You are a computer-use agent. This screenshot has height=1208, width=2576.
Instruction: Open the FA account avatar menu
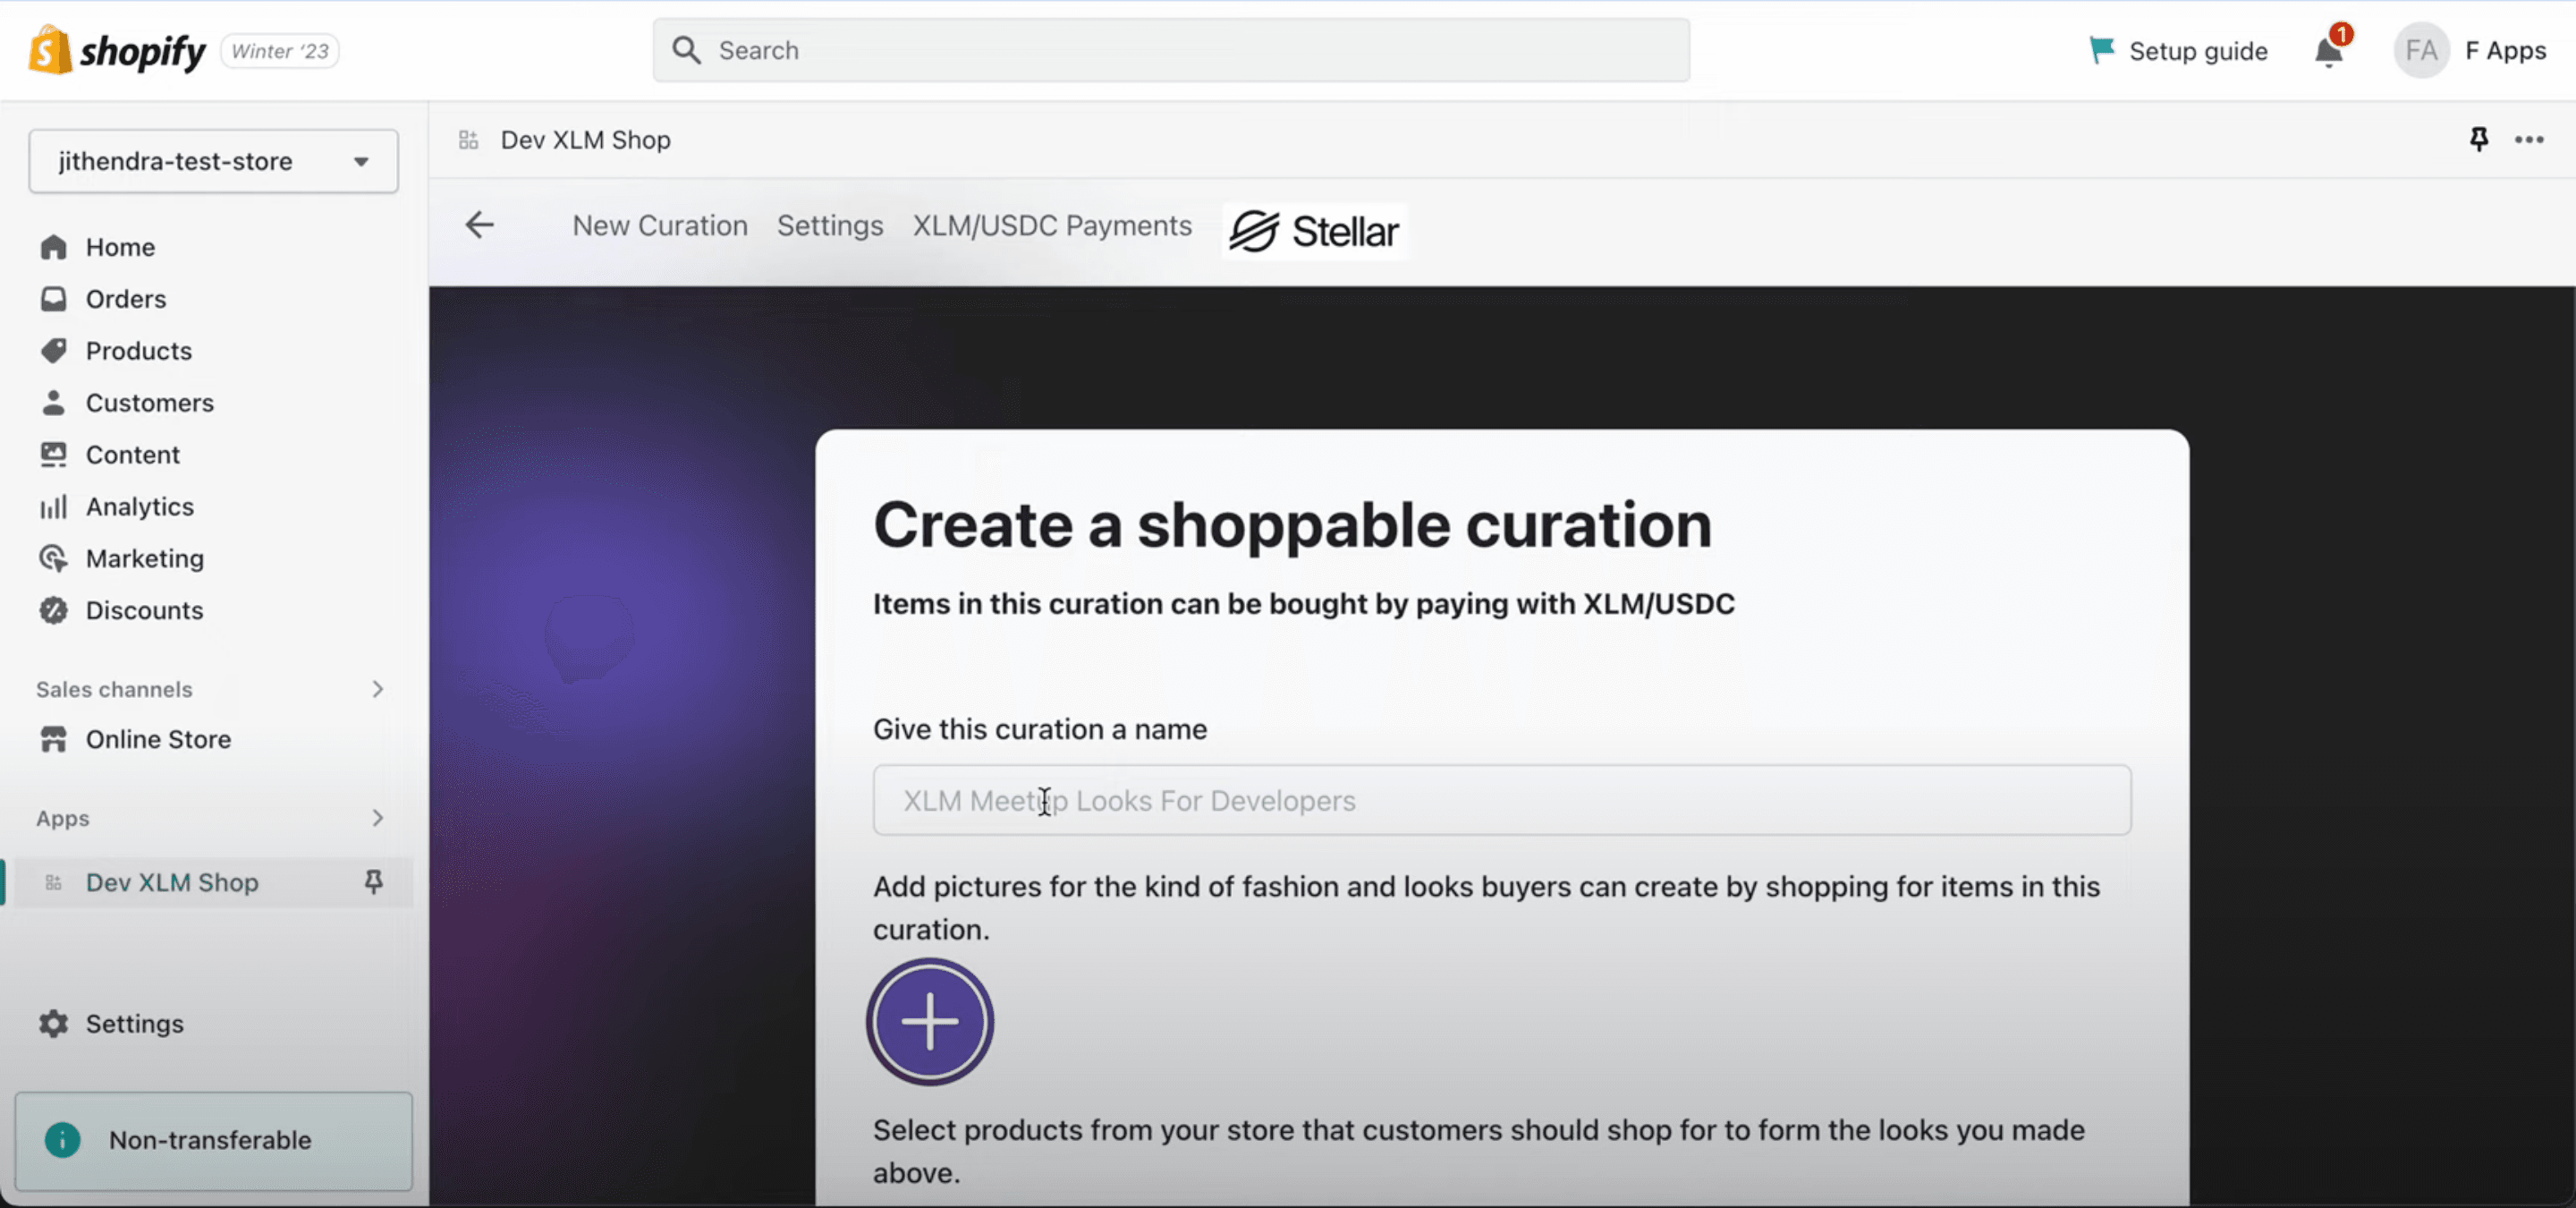tap(2420, 51)
